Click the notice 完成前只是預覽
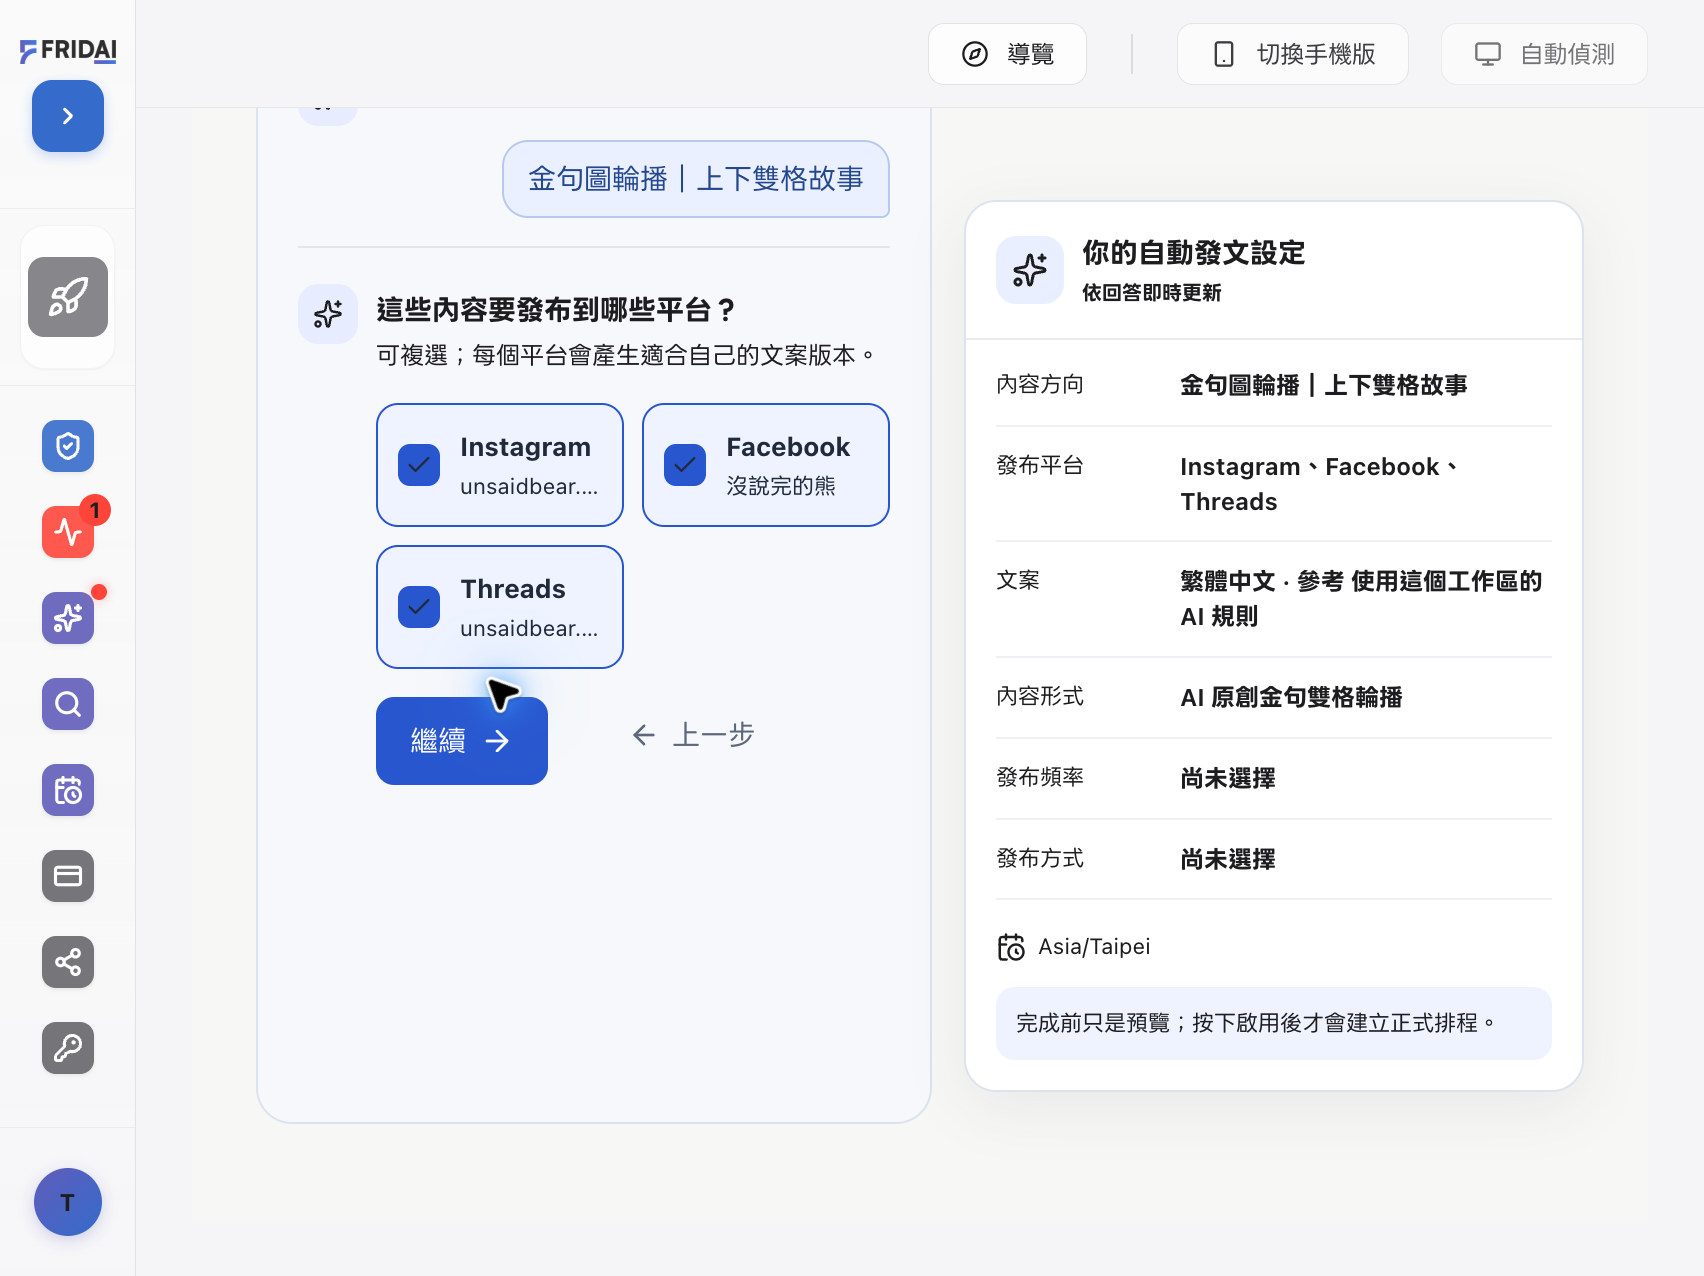 1274,1023
